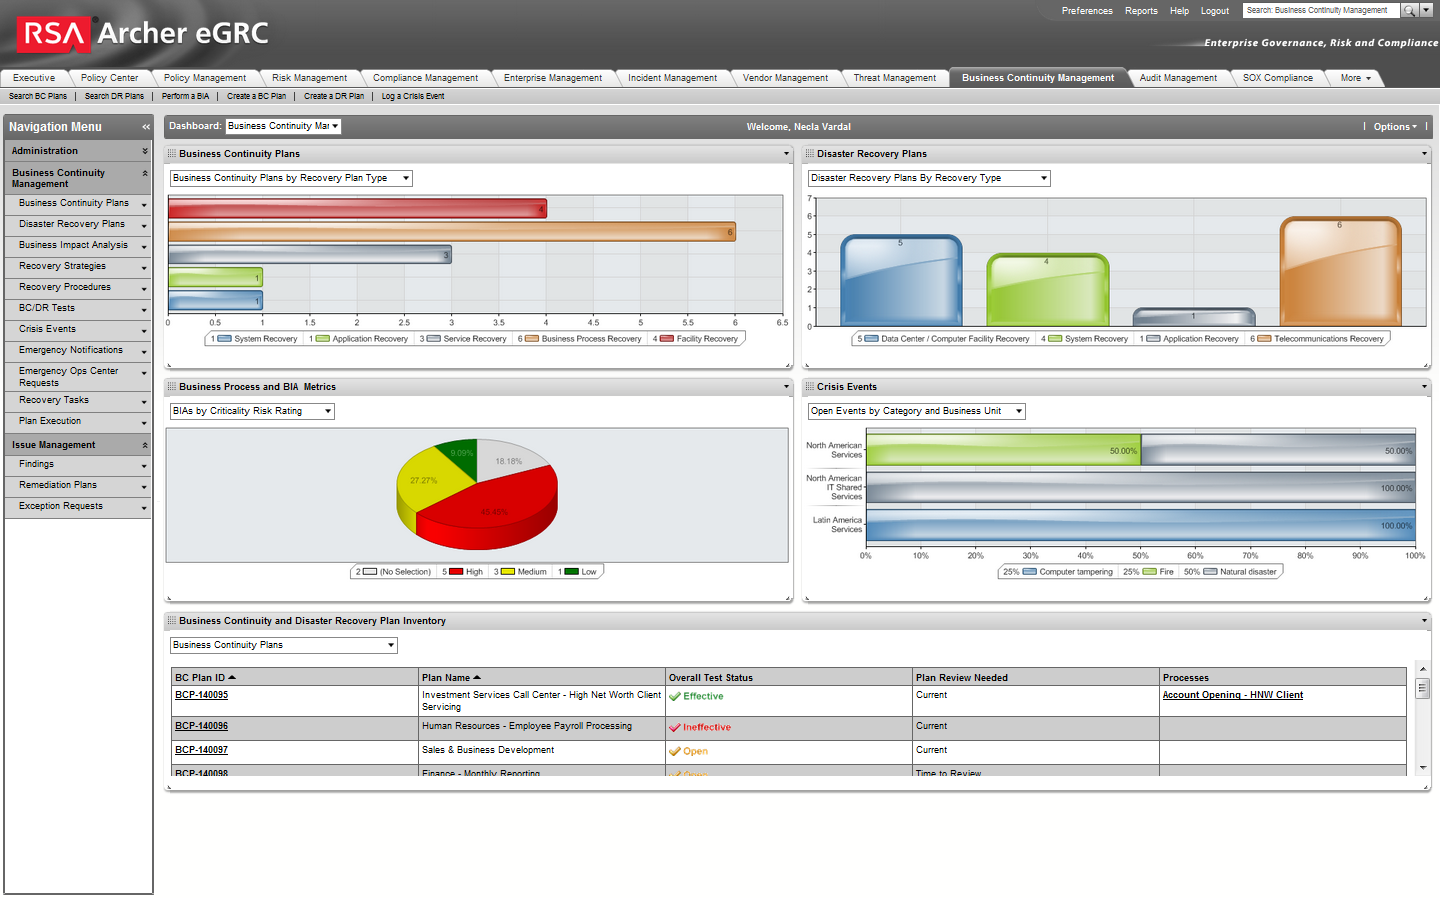
Task: Open Open Events by Category dropdown
Action: 917,411
